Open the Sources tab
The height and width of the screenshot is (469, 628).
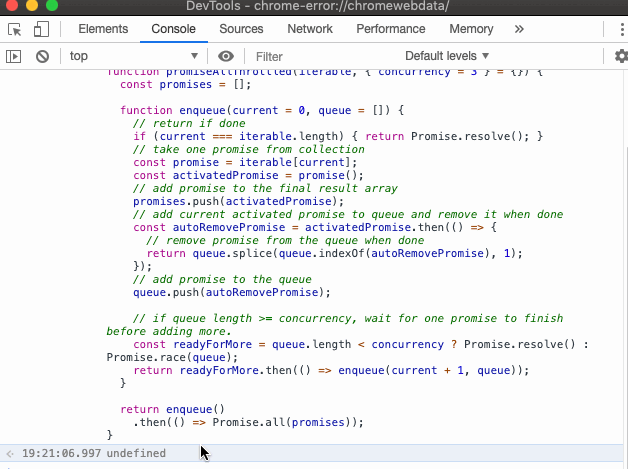(241, 29)
